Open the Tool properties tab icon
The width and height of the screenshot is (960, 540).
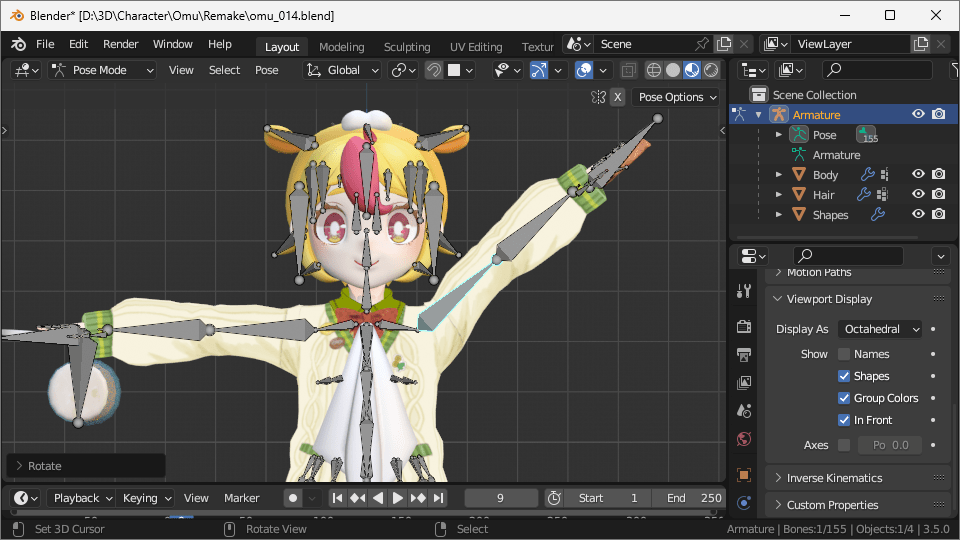point(743,291)
